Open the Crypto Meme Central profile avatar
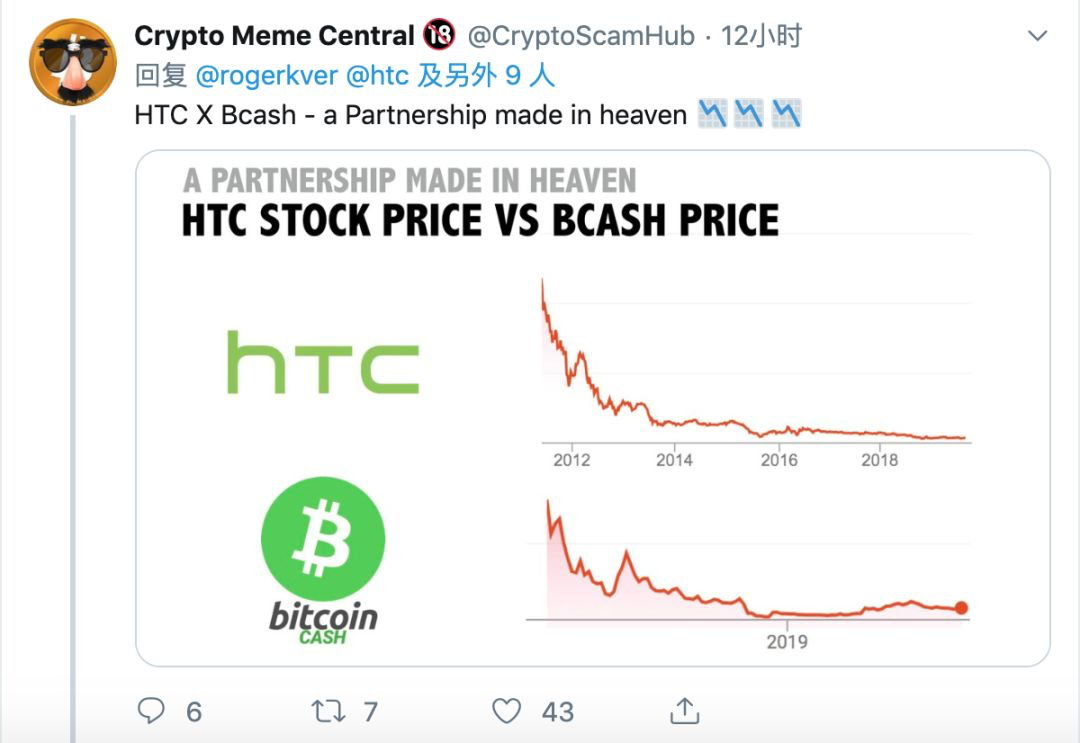Image resolution: width=1080 pixels, height=743 pixels. pos(74,61)
